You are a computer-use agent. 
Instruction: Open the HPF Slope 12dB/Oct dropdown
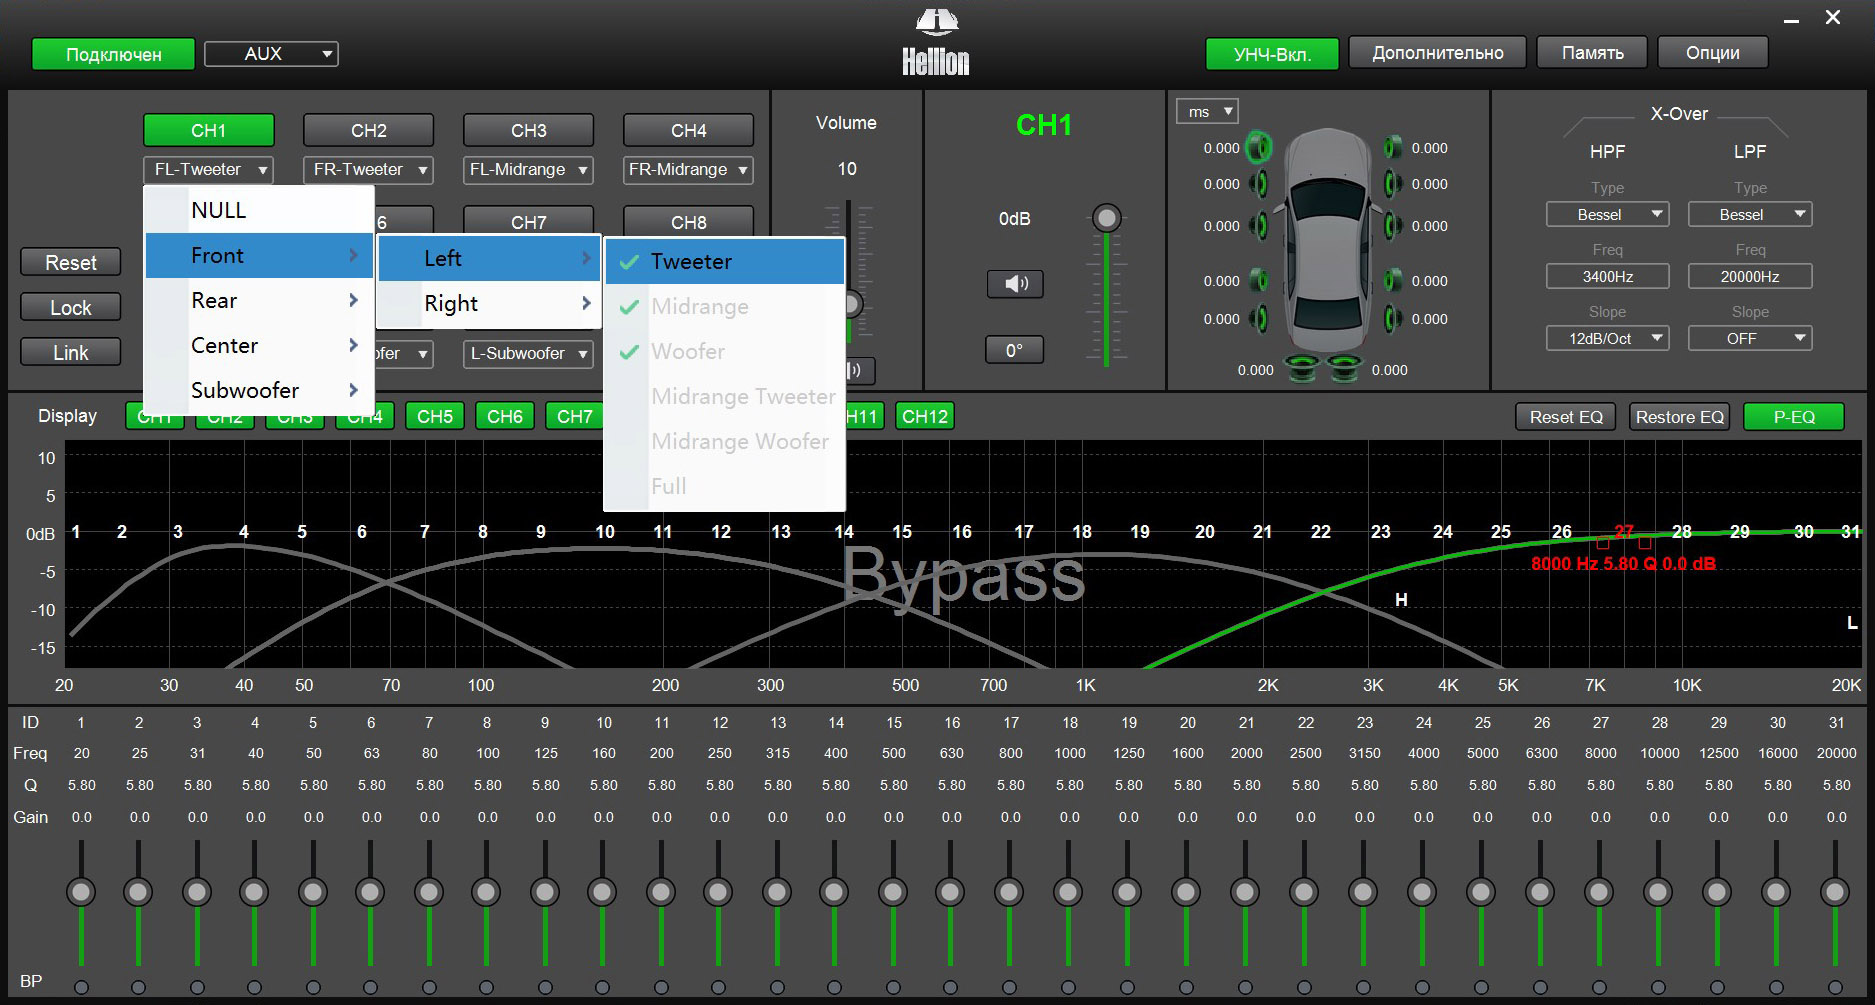tap(1607, 338)
